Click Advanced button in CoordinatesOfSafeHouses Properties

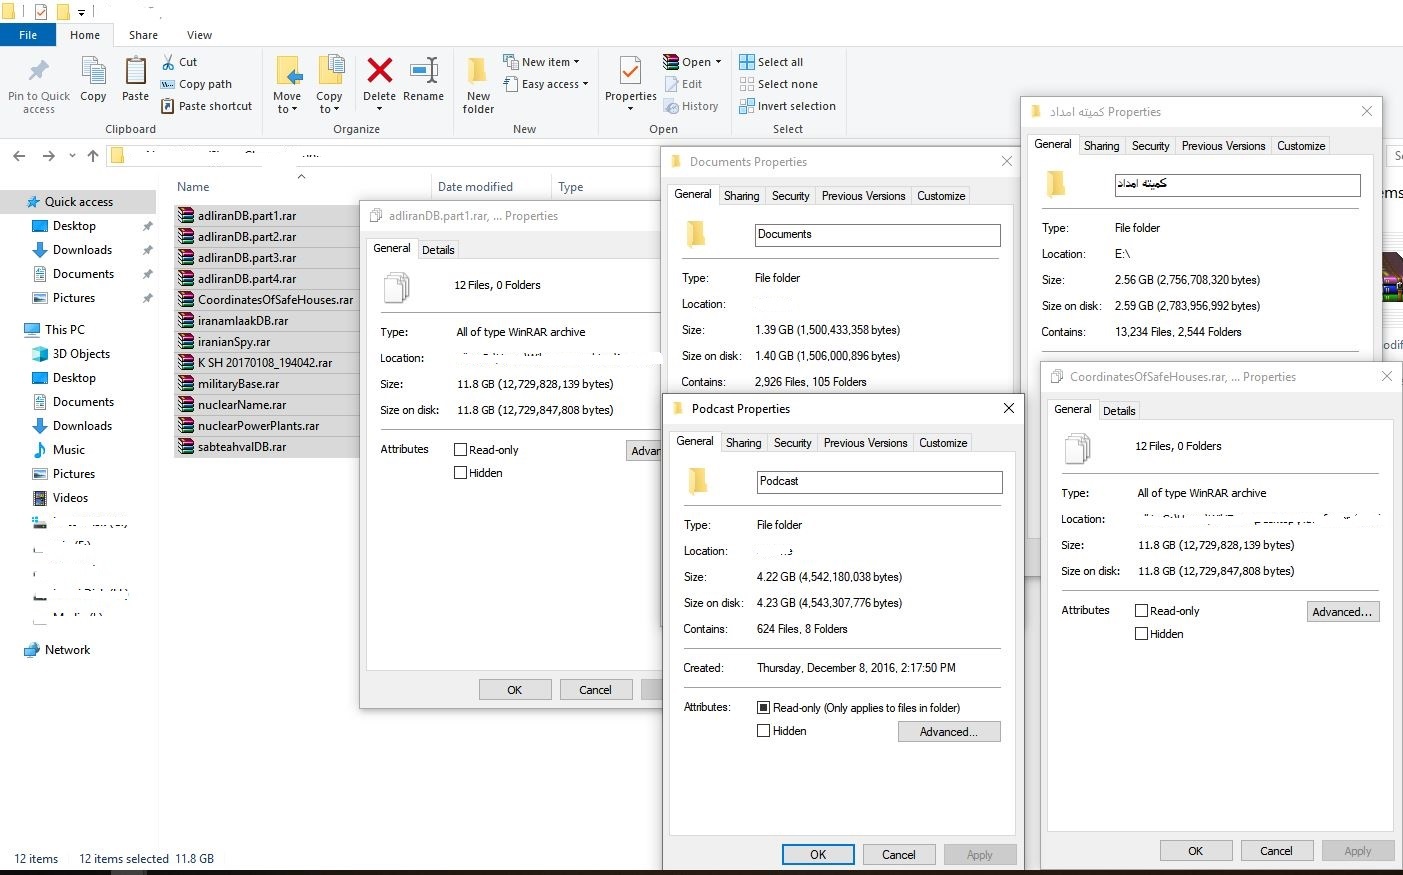[1343, 612]
